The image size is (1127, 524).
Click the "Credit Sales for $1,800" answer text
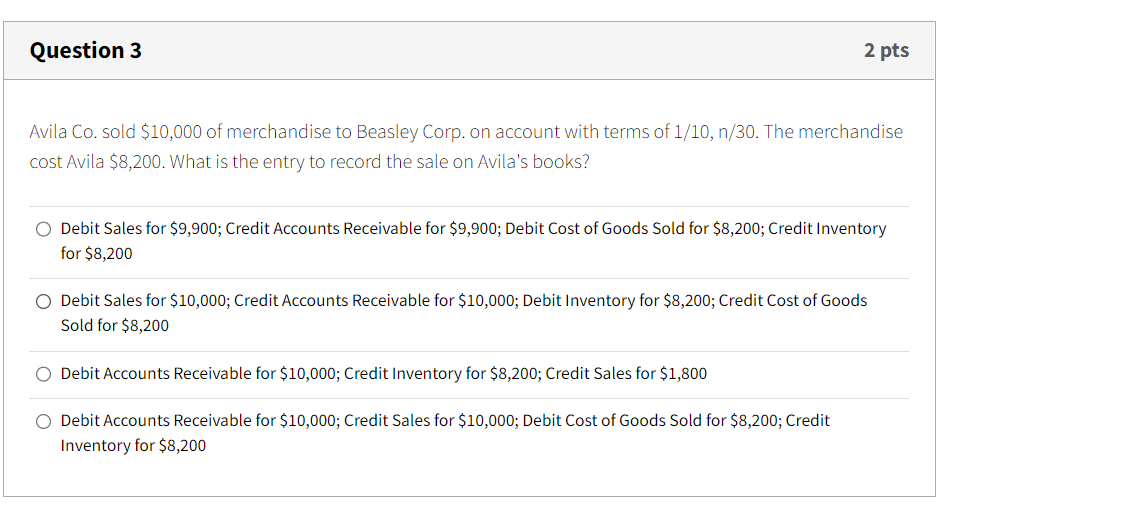point(626,374)
